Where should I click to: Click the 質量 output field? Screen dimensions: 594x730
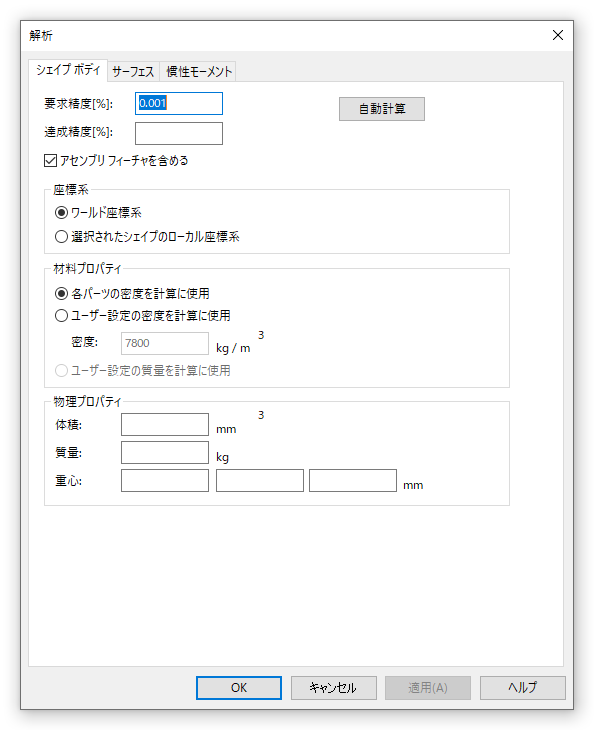[x=165, y=453]
